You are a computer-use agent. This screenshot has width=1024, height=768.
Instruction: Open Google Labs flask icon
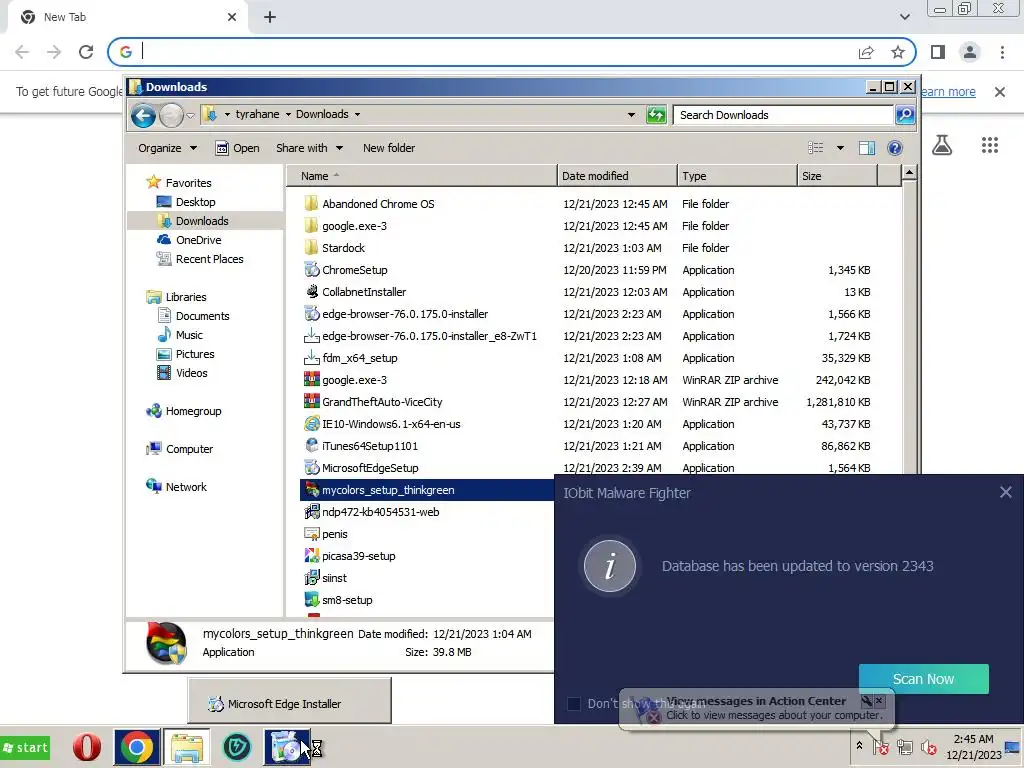point(942,145)
